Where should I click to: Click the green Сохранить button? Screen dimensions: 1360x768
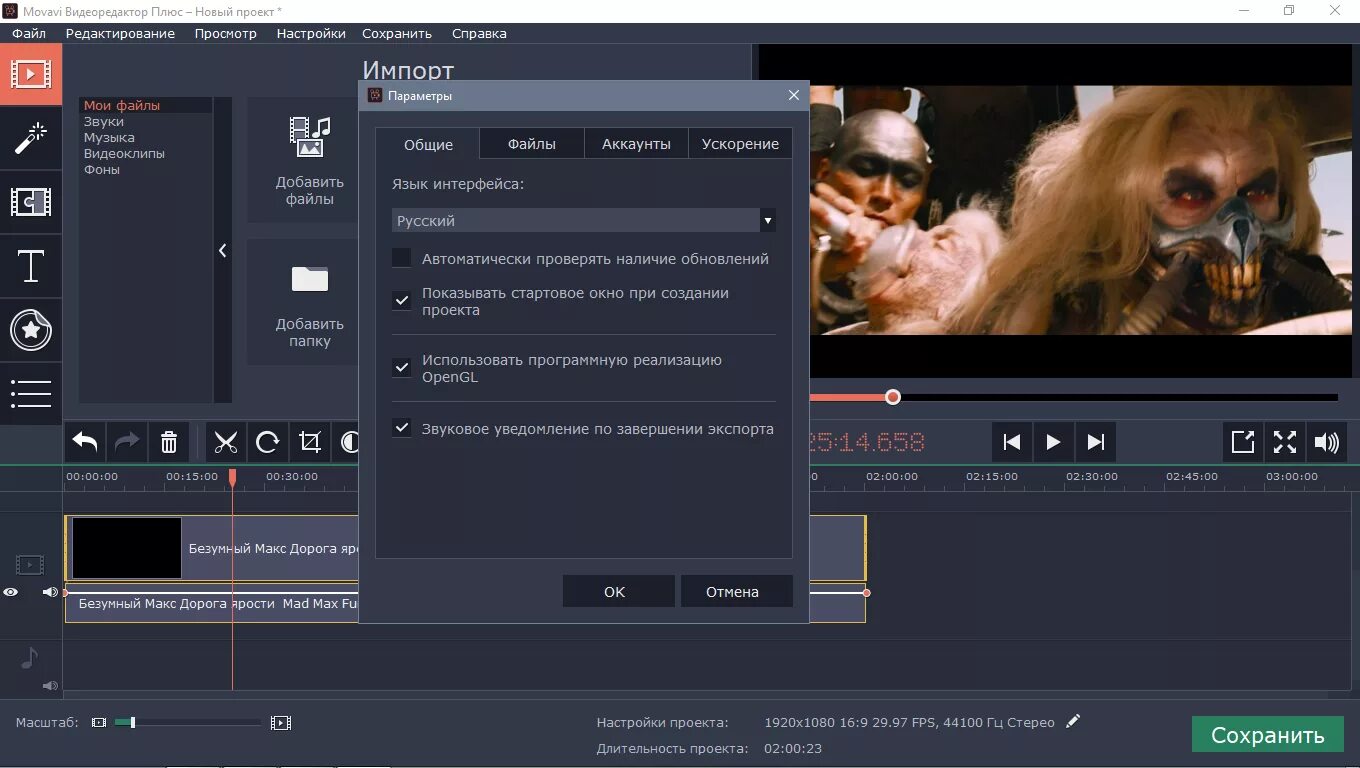tap(1267, 735)
